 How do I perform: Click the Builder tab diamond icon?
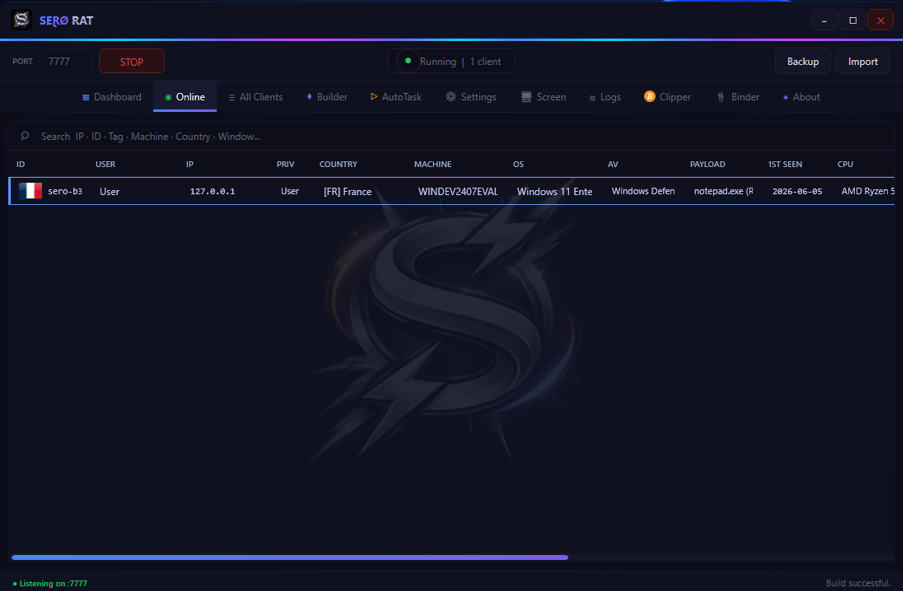pos(309,97)
